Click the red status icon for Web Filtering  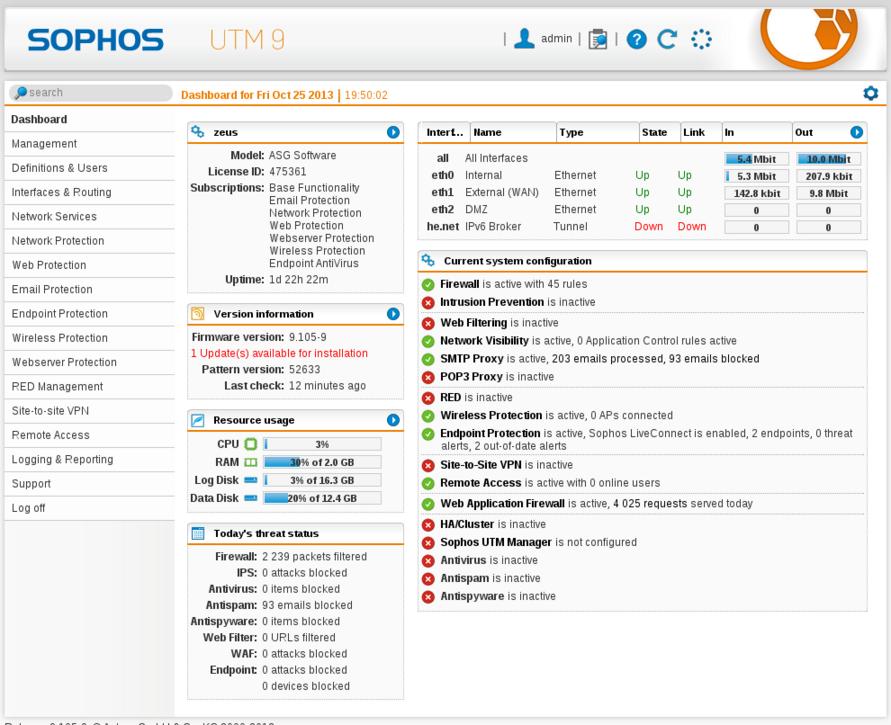[x=428, y=323]
